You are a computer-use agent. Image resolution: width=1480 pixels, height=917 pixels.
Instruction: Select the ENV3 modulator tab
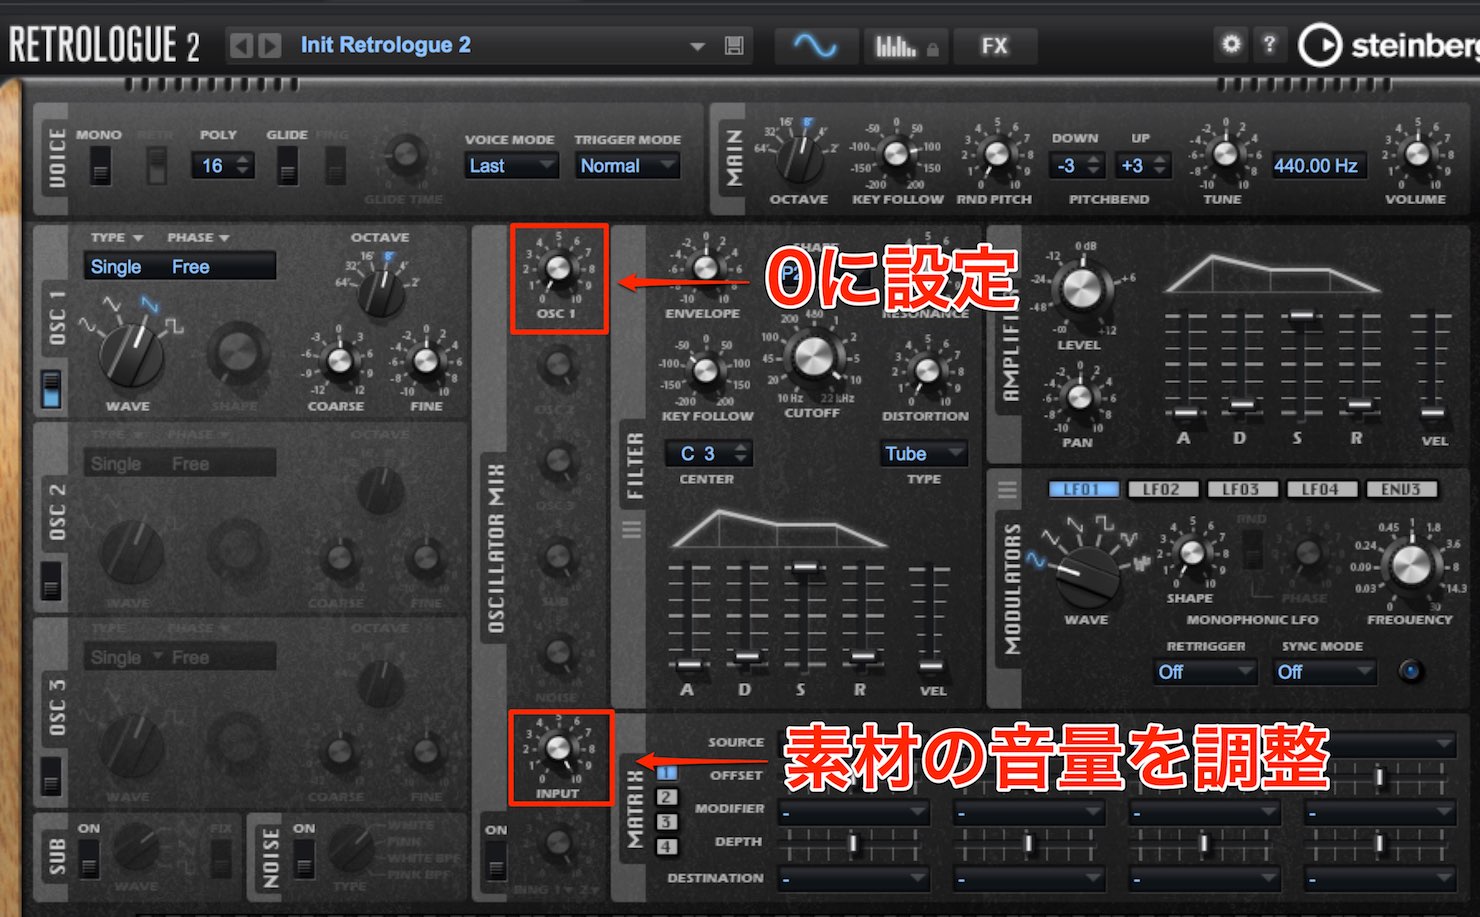point(1401,490)
